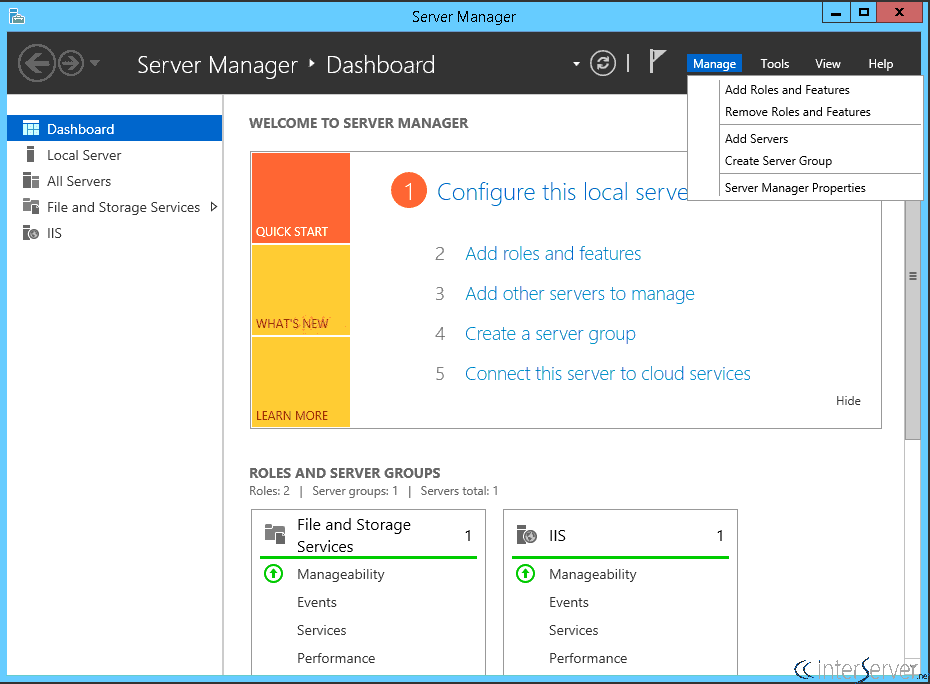Open Events in the IIS tile
930x684 pixels.
point(569,602)
